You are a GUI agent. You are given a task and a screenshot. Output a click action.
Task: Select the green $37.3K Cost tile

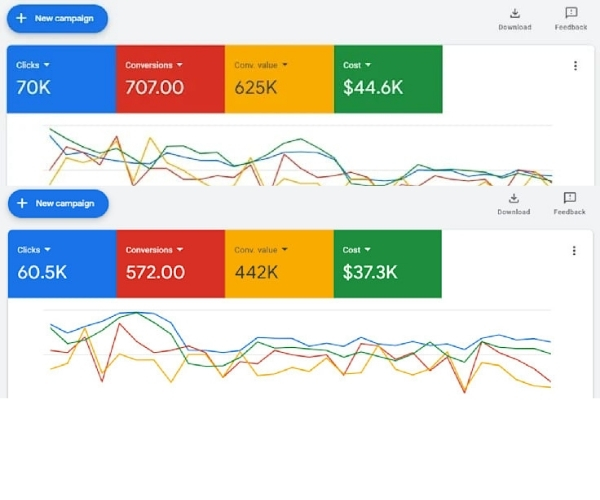(x=387, y=264)
